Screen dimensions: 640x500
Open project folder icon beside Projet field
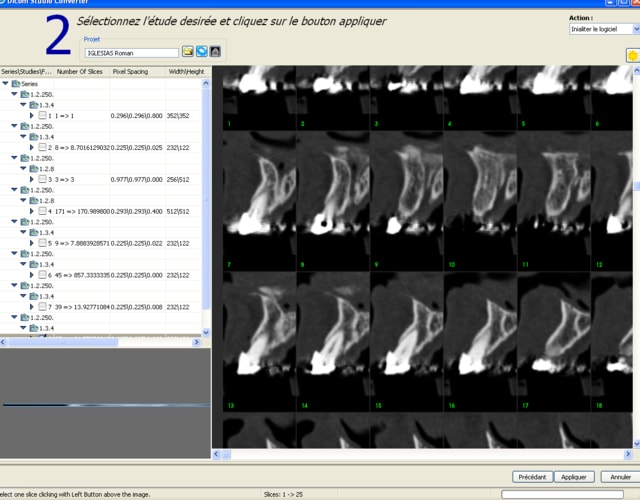point(188,51)
